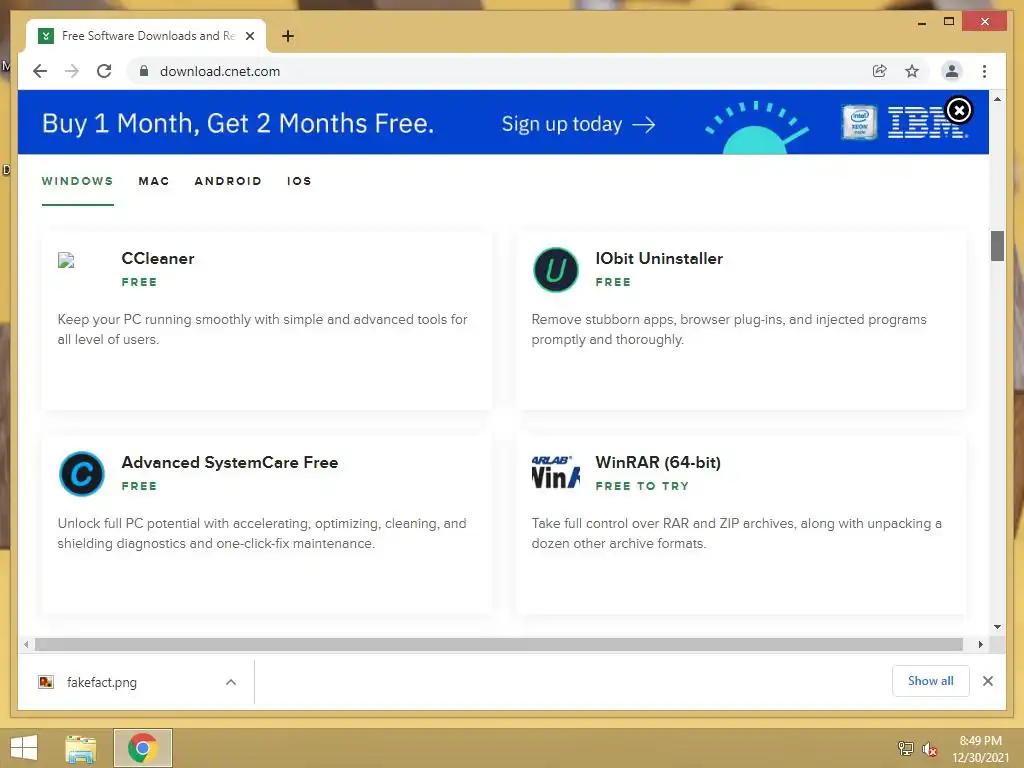Image resolution: width=1024 pixels, height=768 pixels.
Task: Click the horizontal scroll right arrow
Action: coord(980,645)
